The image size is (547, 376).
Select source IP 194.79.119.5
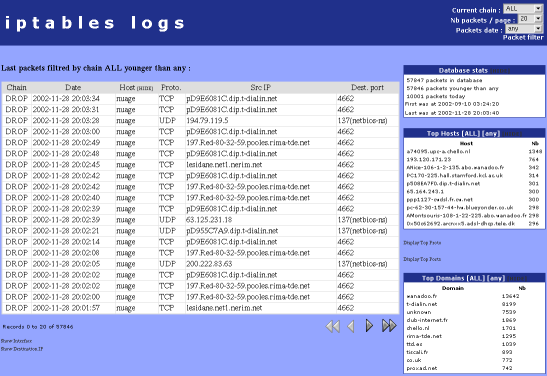[x=207, y=121]
